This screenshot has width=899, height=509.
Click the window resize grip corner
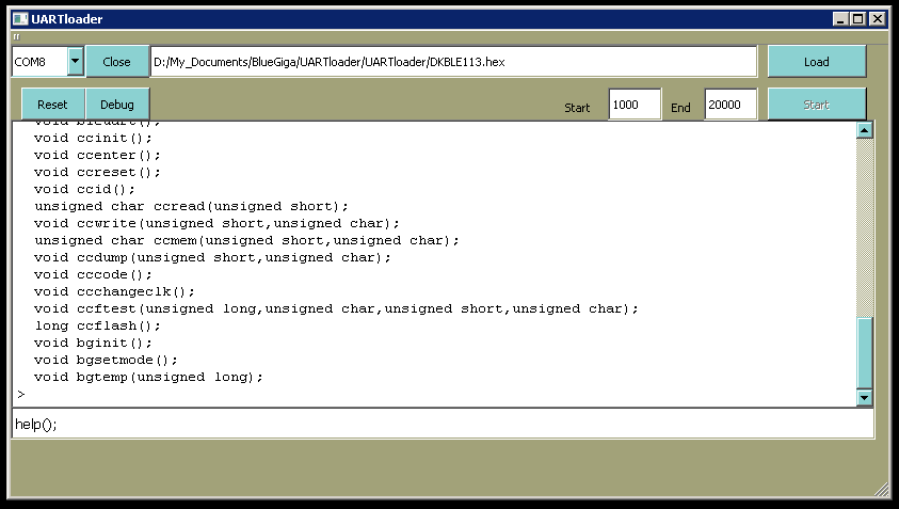[881, 490]
